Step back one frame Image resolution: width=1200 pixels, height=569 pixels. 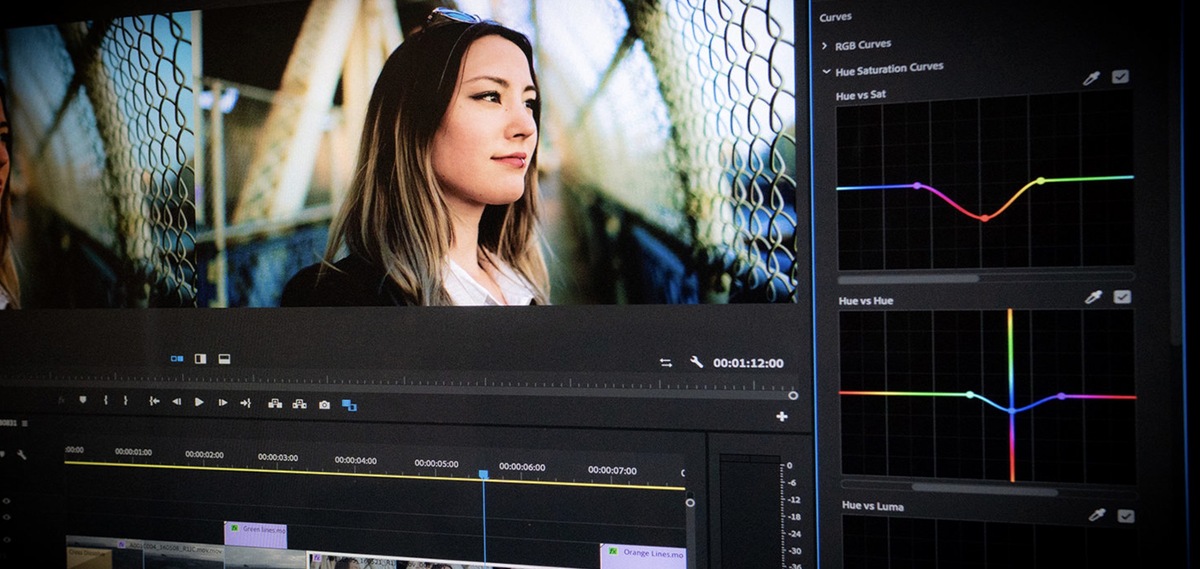pos(177,402)
